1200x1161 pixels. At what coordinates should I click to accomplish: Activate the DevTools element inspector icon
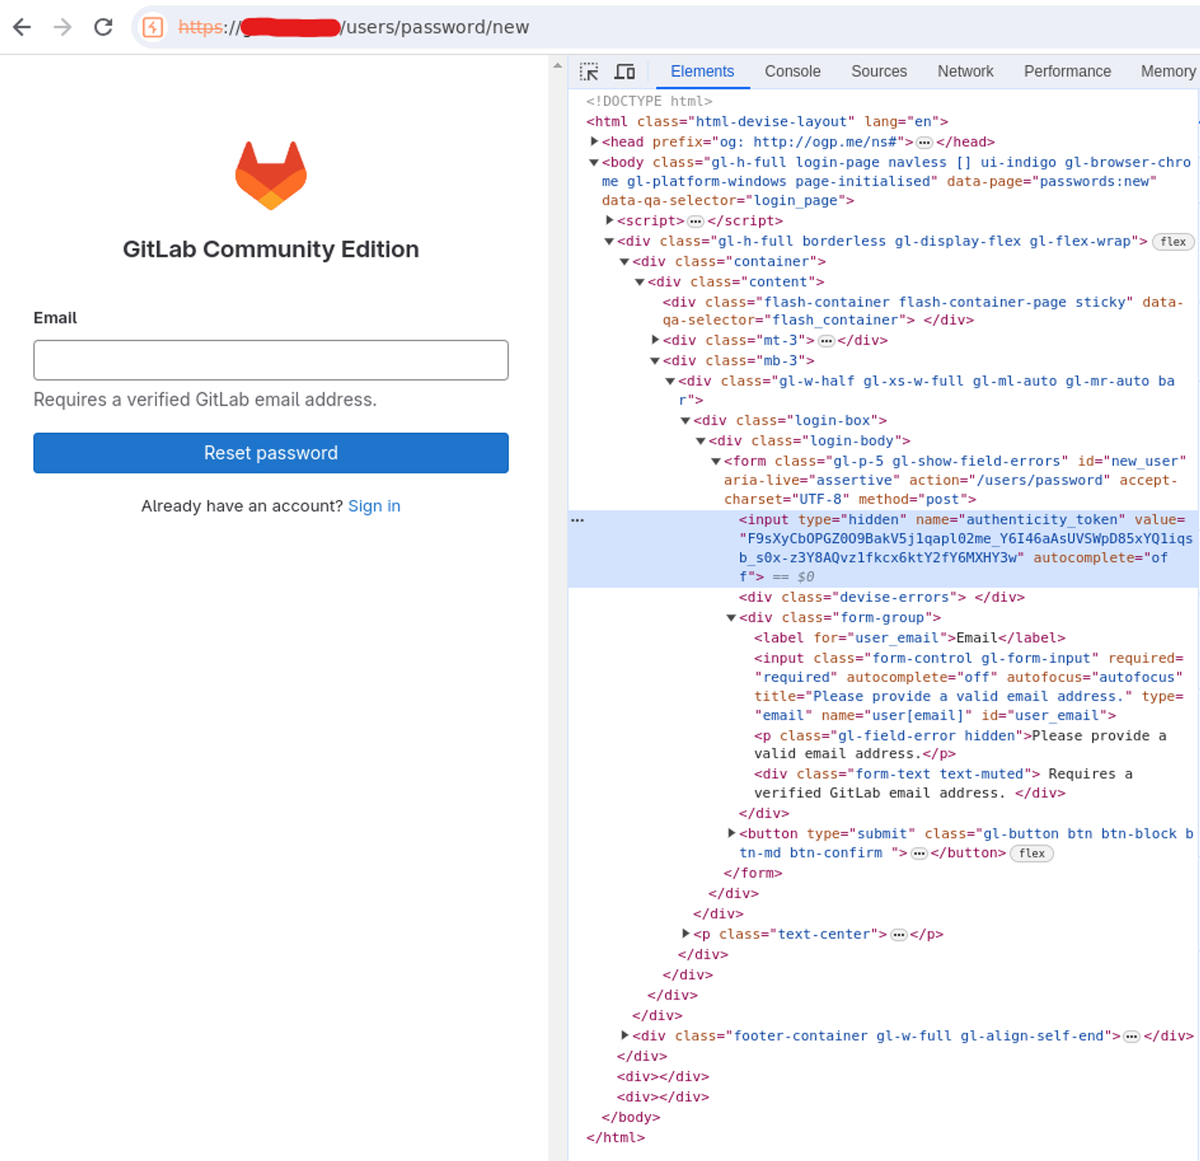click(x=589, y=72)
